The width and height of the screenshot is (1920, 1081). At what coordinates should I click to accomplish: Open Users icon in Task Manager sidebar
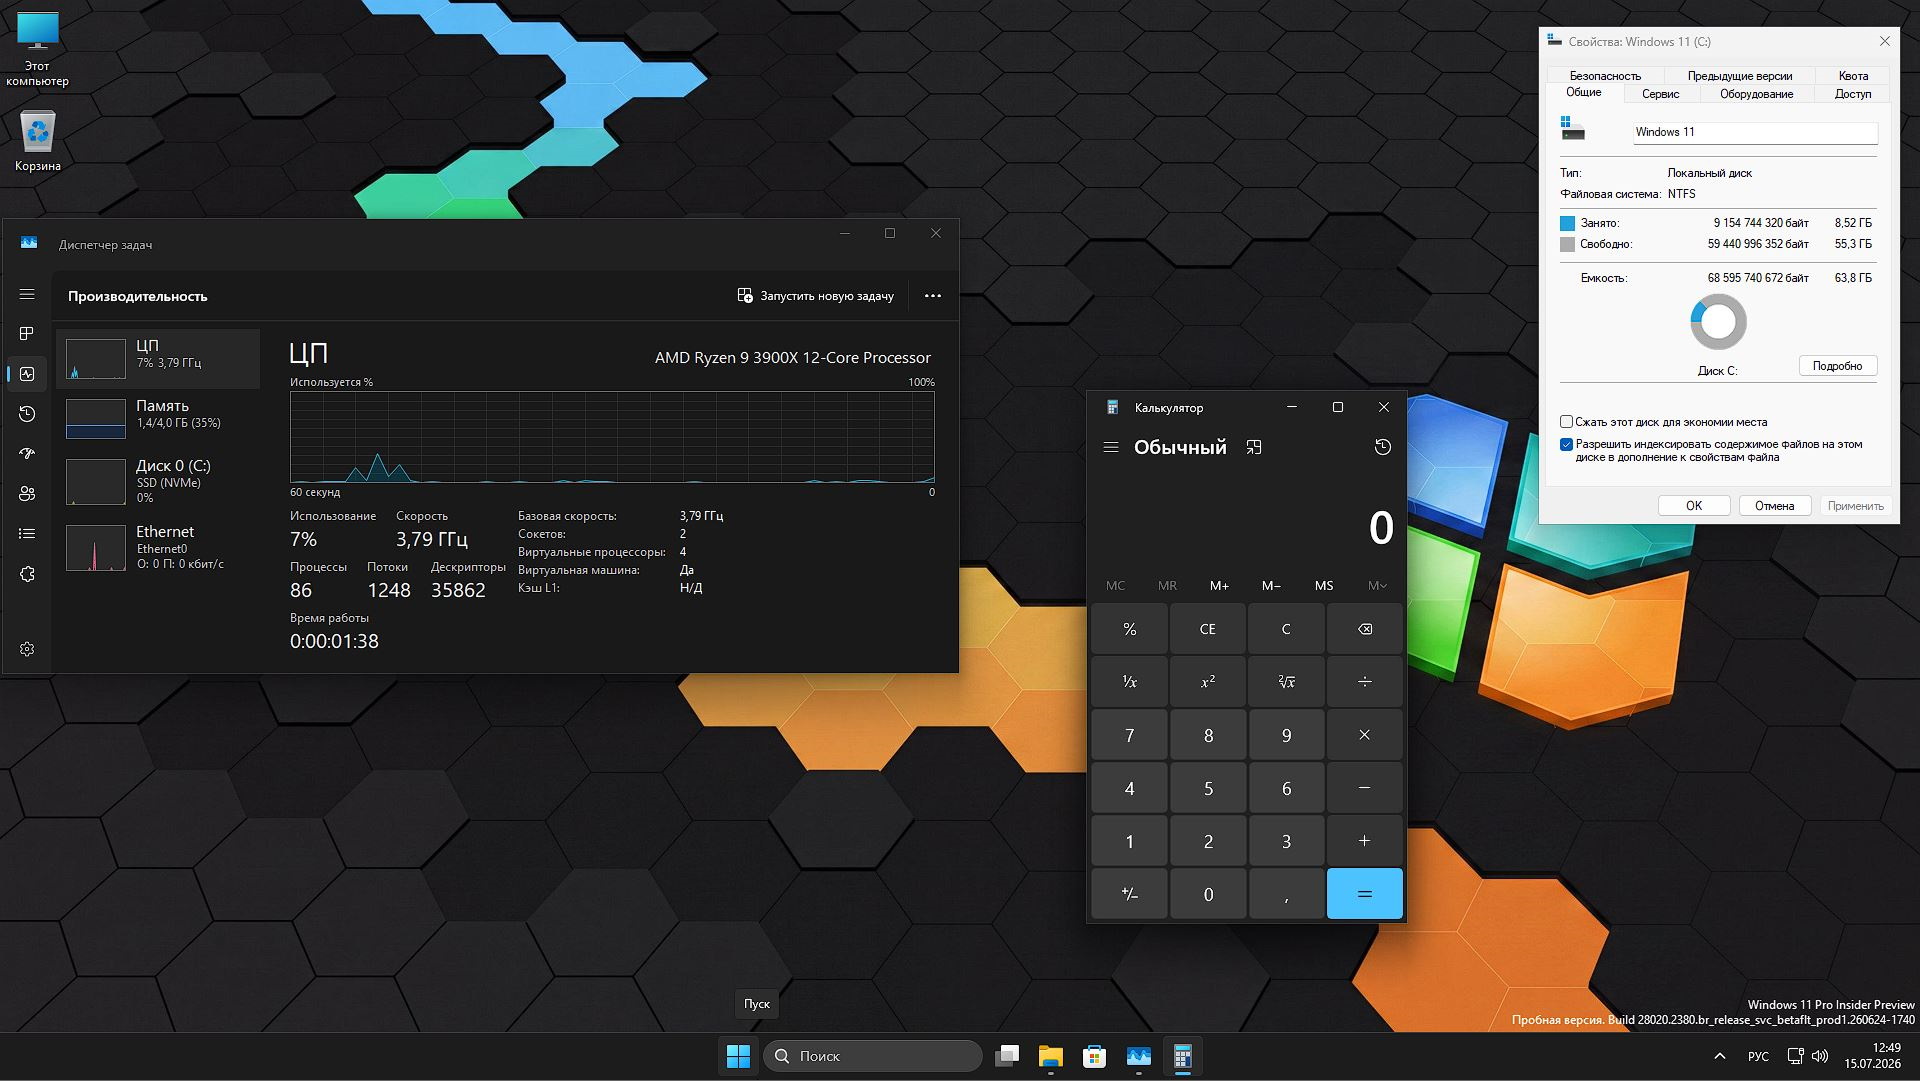[x=27, y=494]
